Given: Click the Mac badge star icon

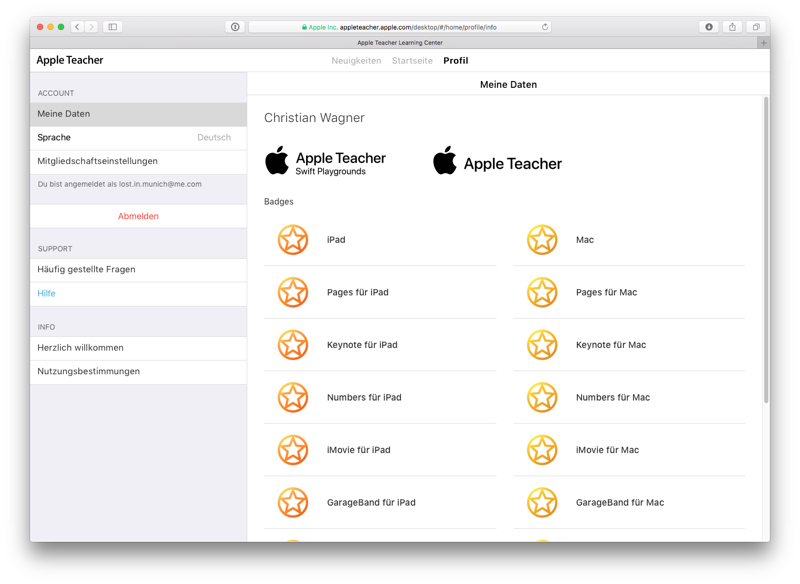Looking at the screenshot, I should [542, 239].
